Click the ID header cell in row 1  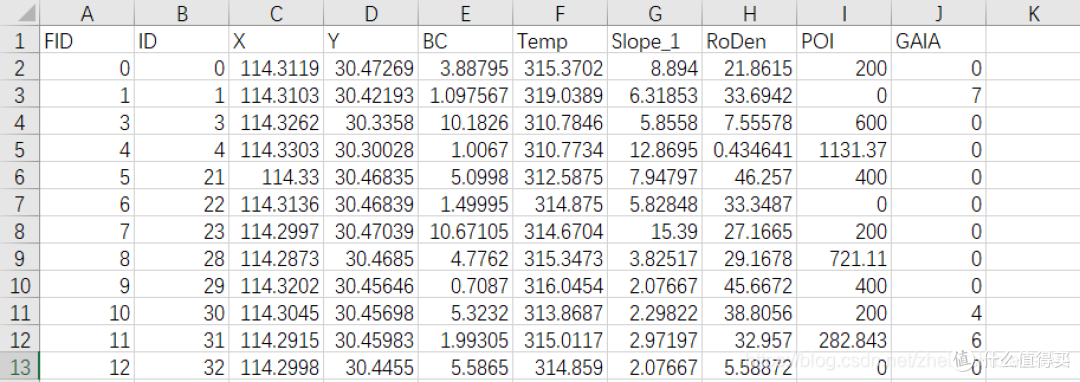coord(182,41)
